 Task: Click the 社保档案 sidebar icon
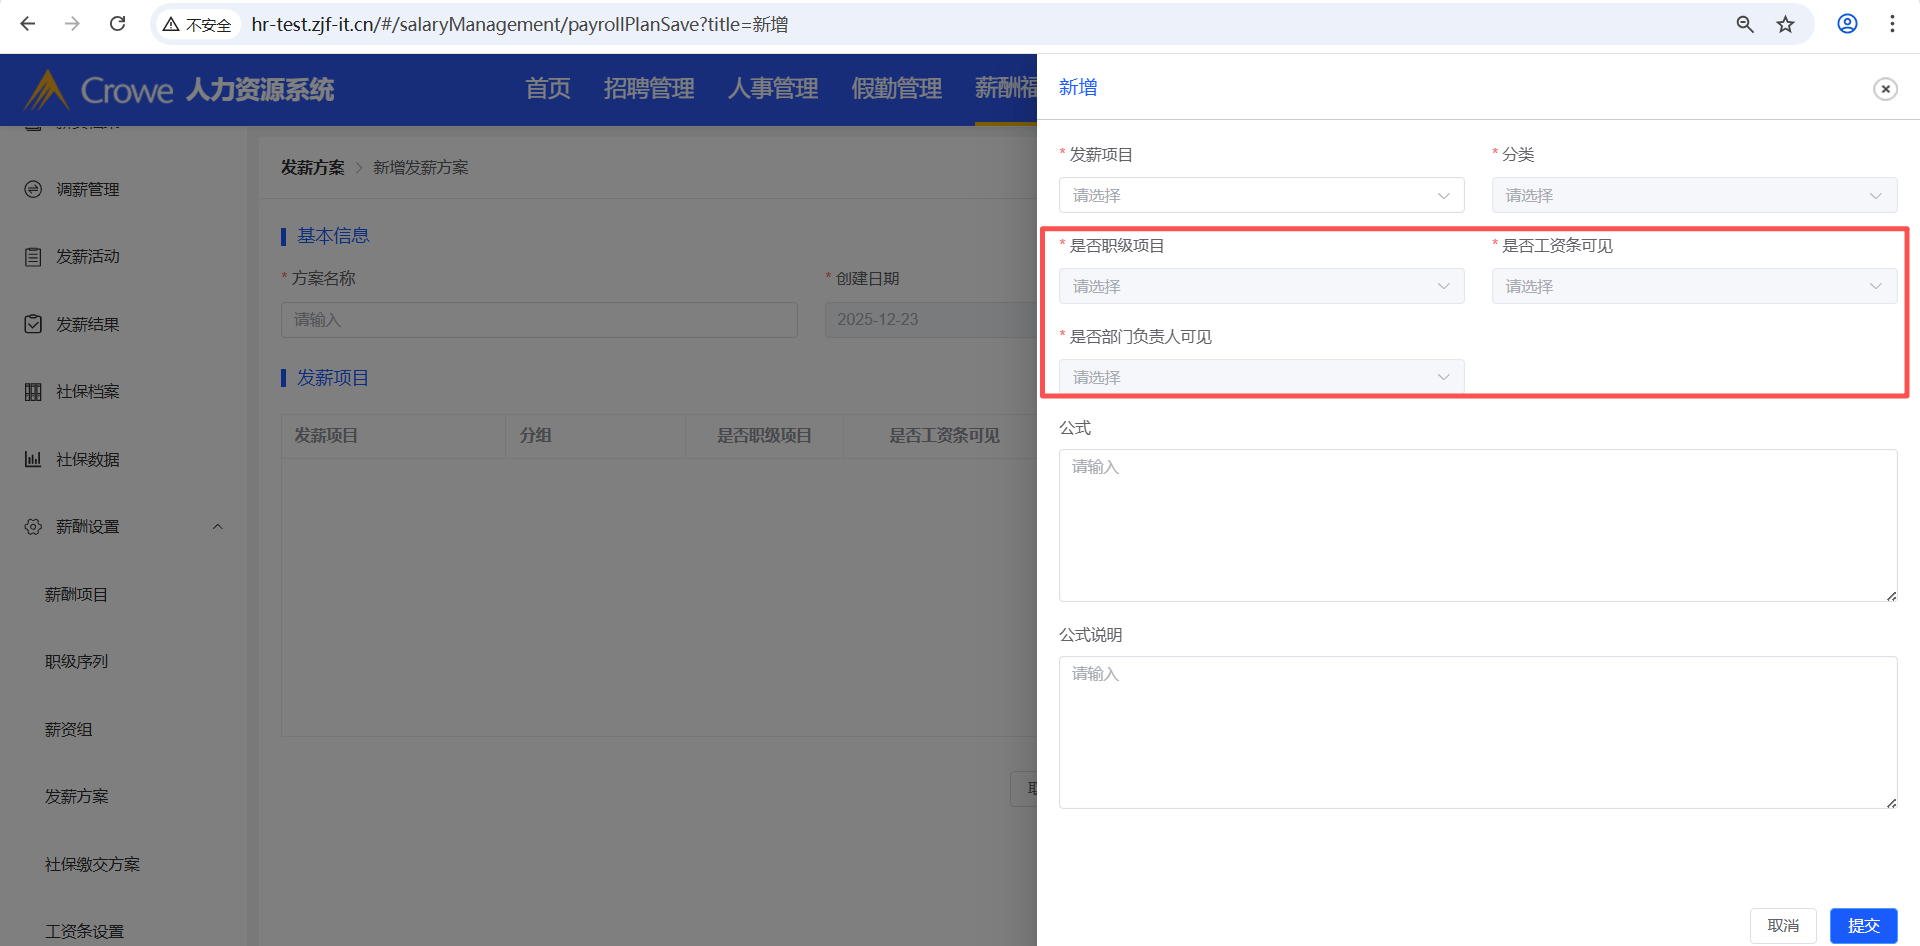[x=33, y=392]
